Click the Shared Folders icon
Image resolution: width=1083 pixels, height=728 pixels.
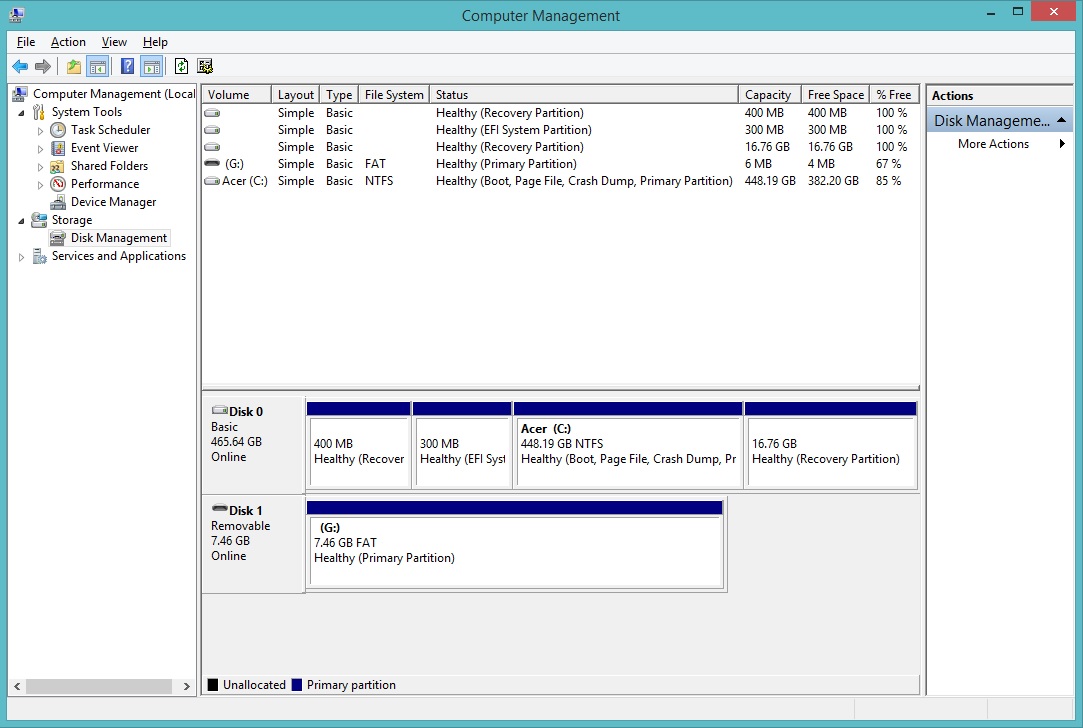coord(58,166)
